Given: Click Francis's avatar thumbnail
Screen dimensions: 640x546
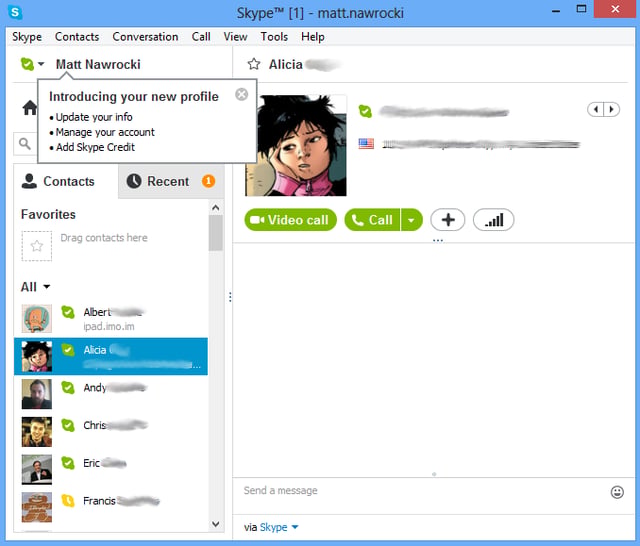Looking at the screenshot, I should pyautogui.click(x=37, y=507).
